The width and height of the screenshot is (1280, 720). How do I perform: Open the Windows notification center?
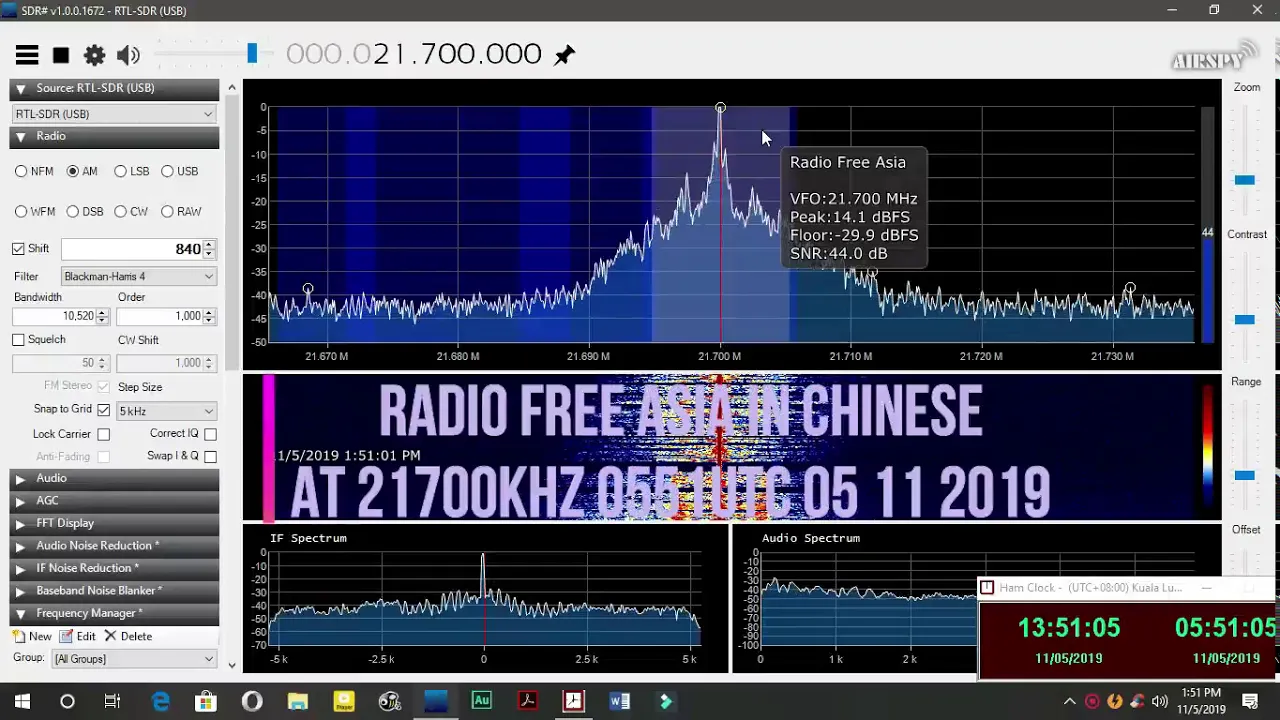tap(1250, 702)
